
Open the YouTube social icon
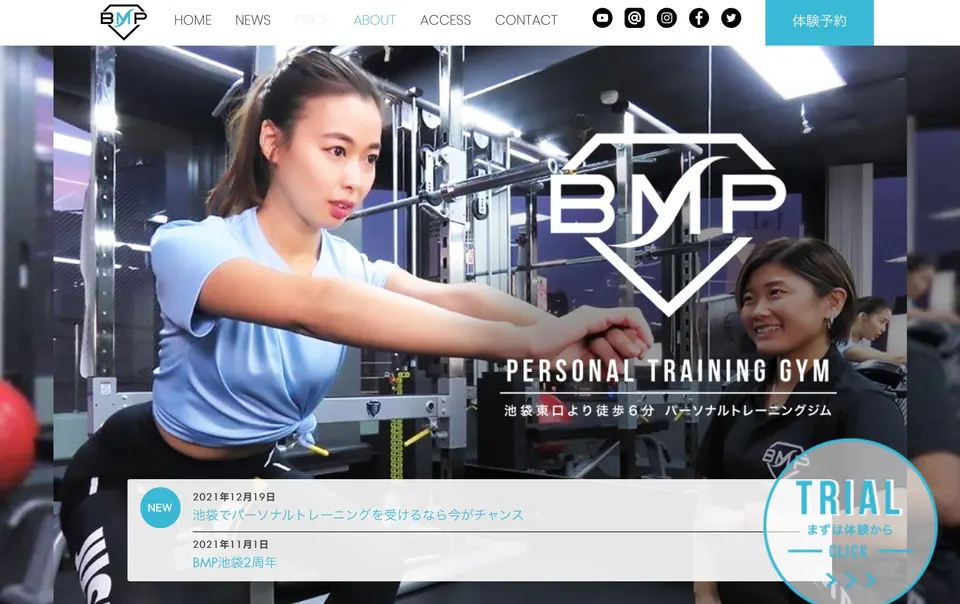(602, 18)
